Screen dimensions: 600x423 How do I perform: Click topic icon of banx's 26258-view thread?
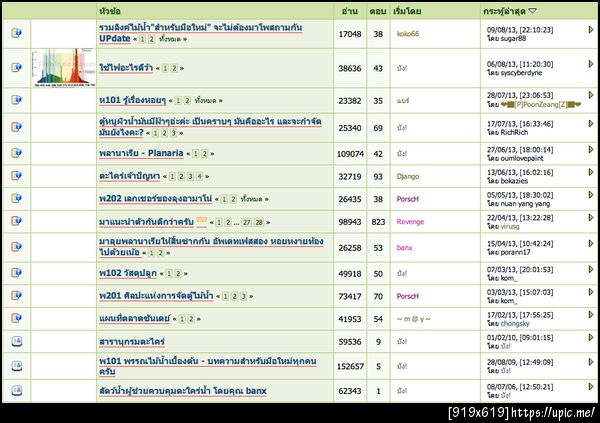[x=16, y=247]
